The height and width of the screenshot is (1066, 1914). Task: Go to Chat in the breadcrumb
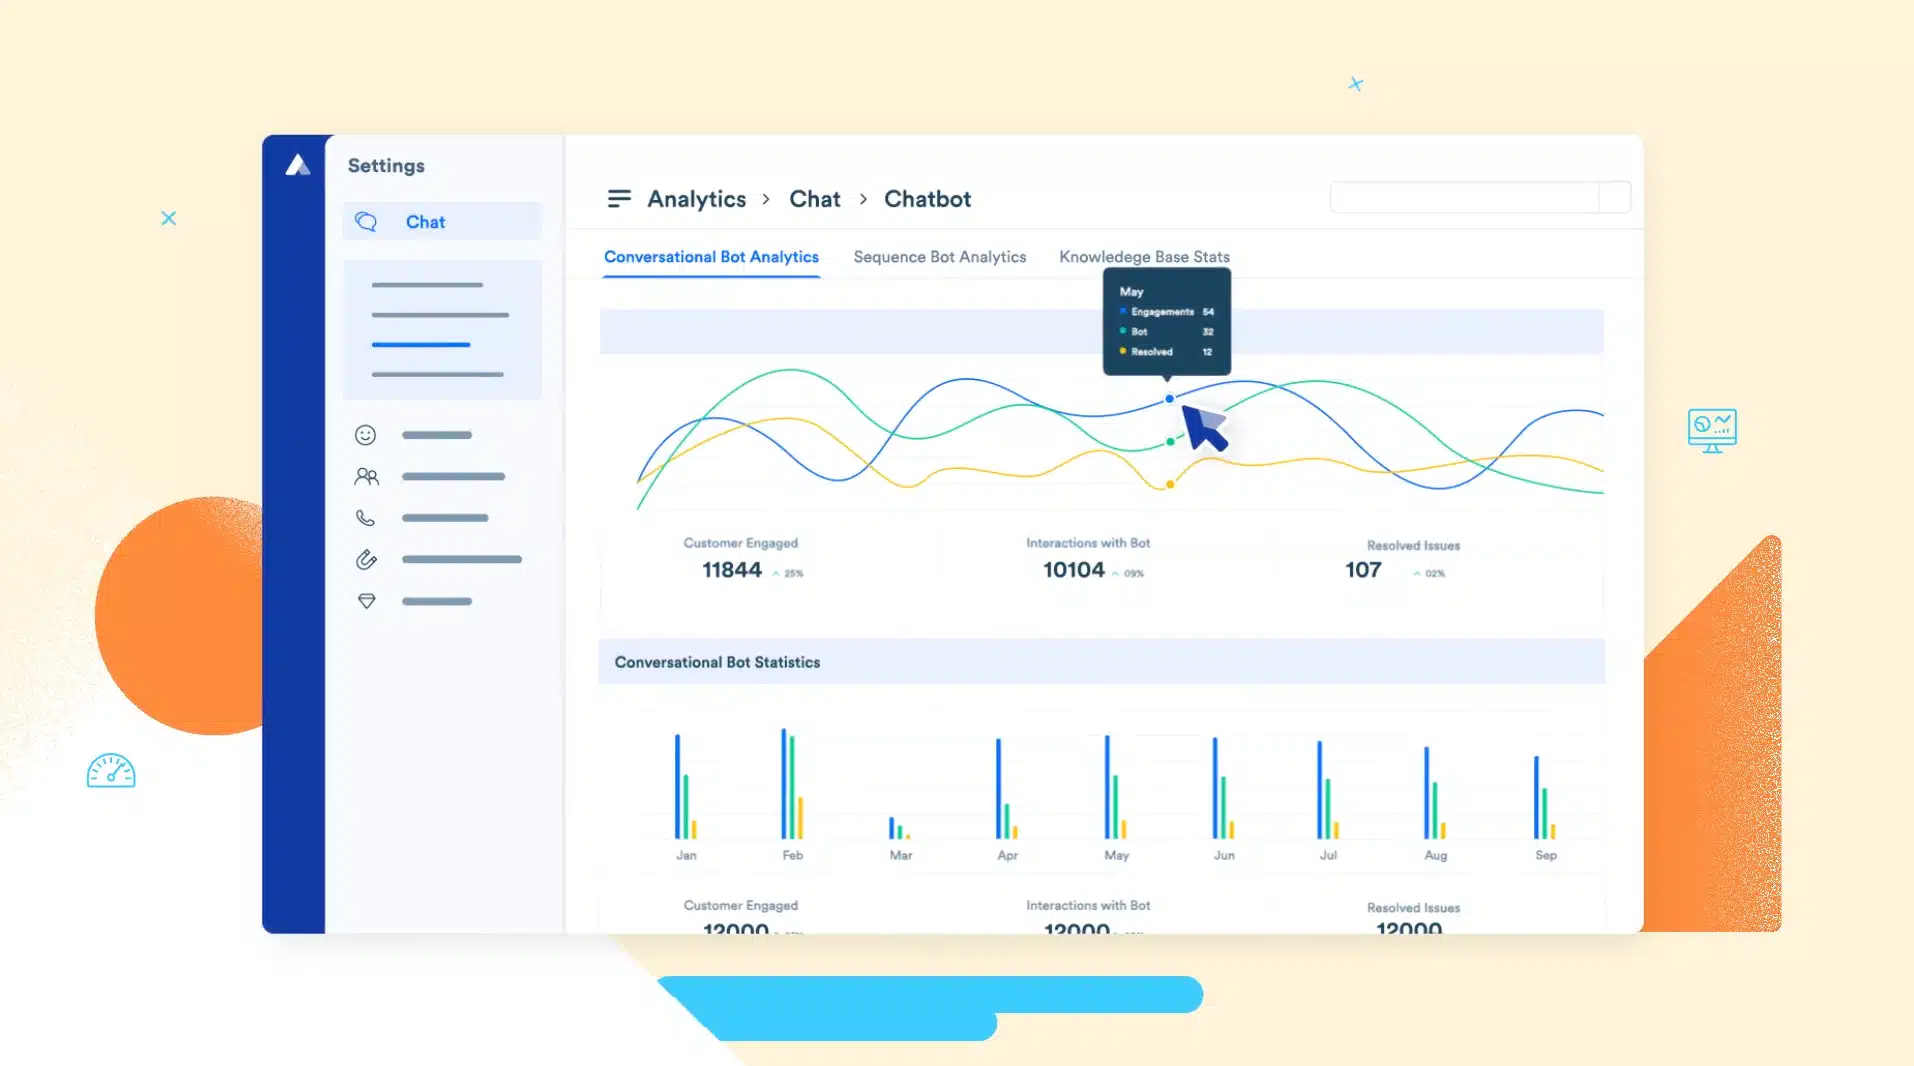tap(814, 199)
